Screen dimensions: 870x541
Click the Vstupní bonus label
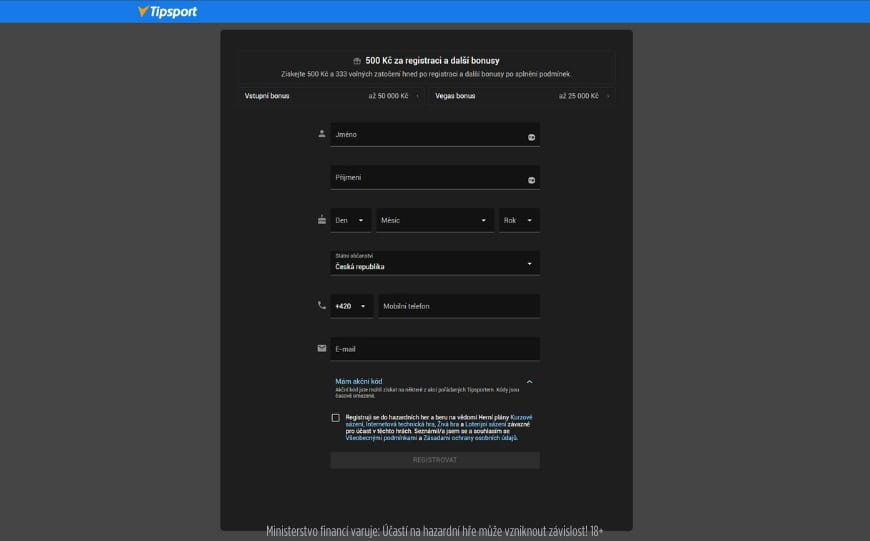267,96
